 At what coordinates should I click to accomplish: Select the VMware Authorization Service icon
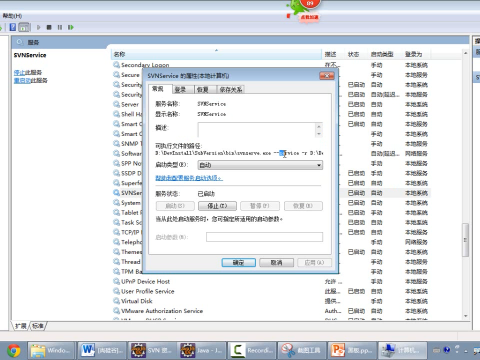(x=116, y=311)
